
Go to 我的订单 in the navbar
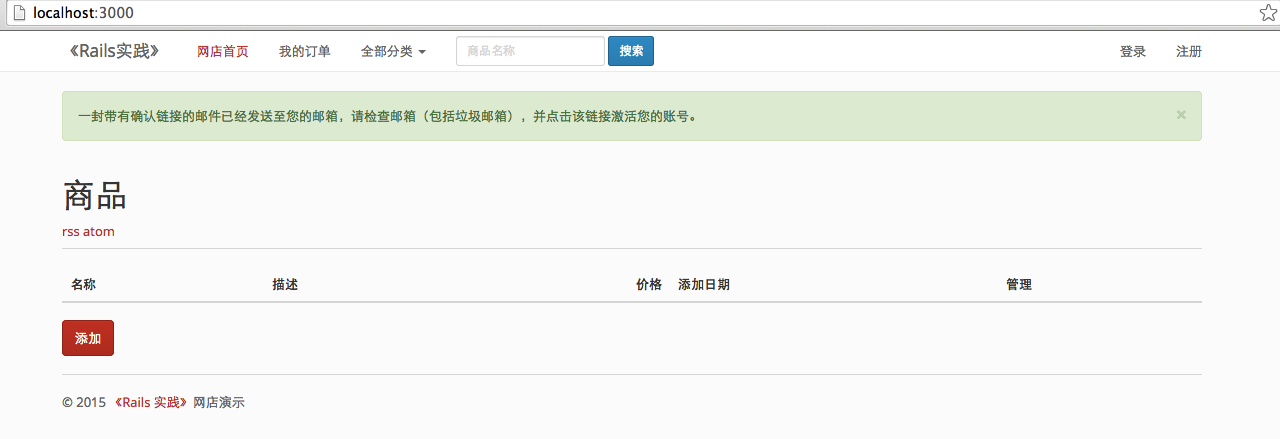tap(304, 52)
